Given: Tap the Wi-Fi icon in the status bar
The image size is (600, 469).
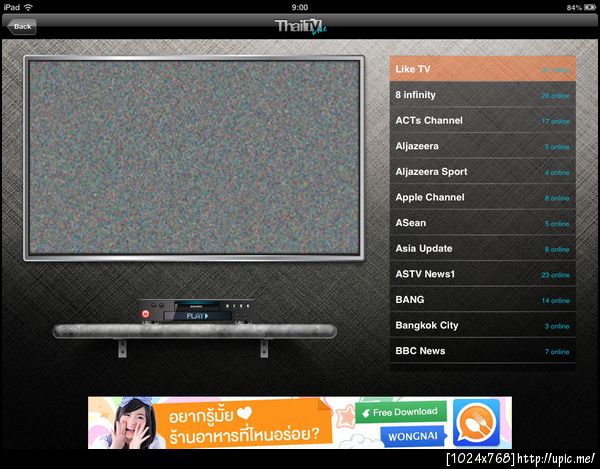Looking at the screenshot, I should coord(28,7).
